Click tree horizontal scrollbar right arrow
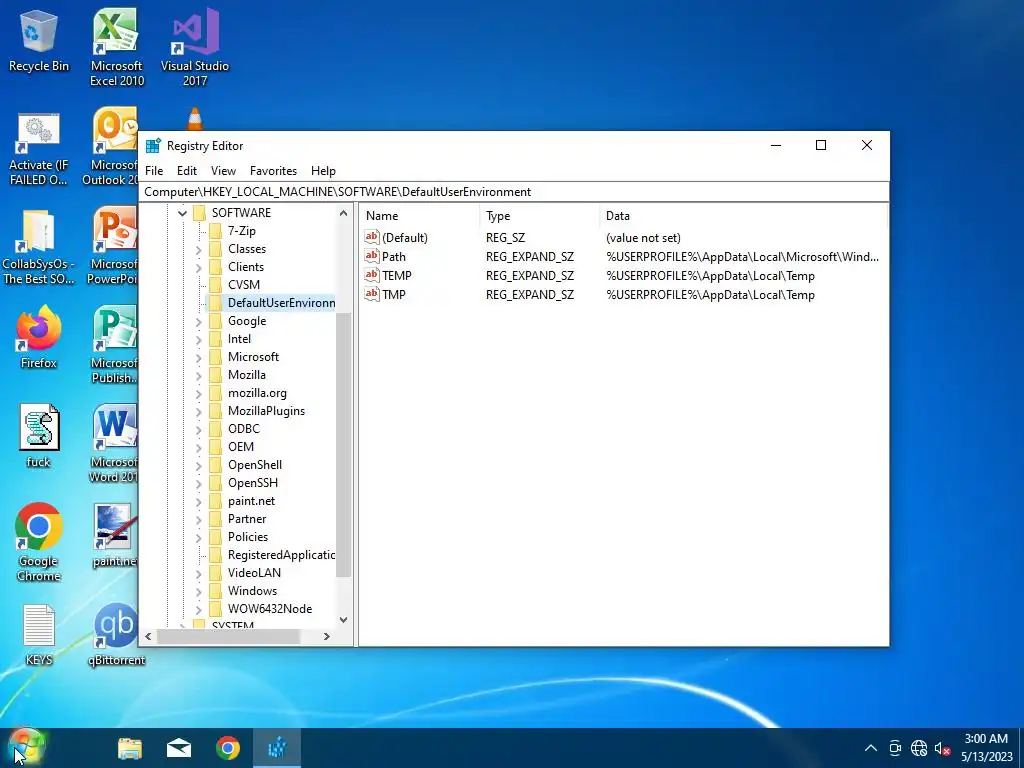1024x768 pixels. pos(327,636)
